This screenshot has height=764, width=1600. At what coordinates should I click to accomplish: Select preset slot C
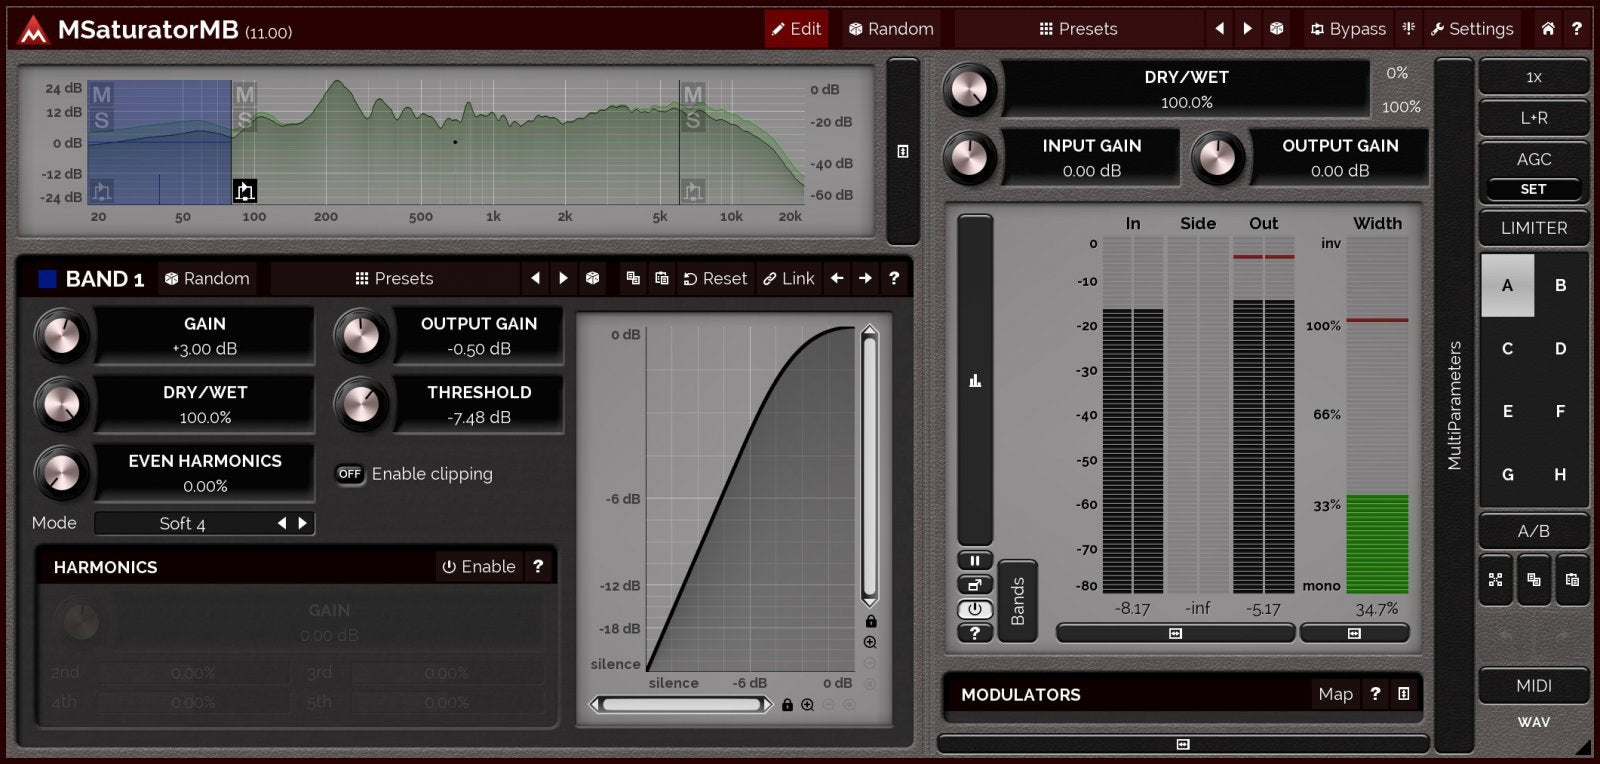click(x=1507, y=349)
